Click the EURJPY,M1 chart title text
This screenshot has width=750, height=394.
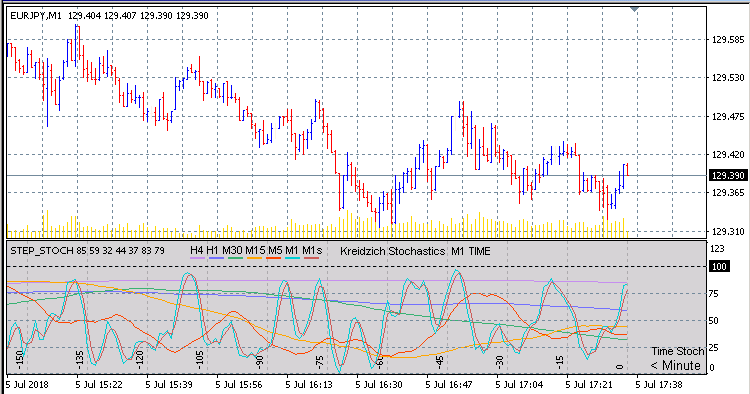coord(36,16)
